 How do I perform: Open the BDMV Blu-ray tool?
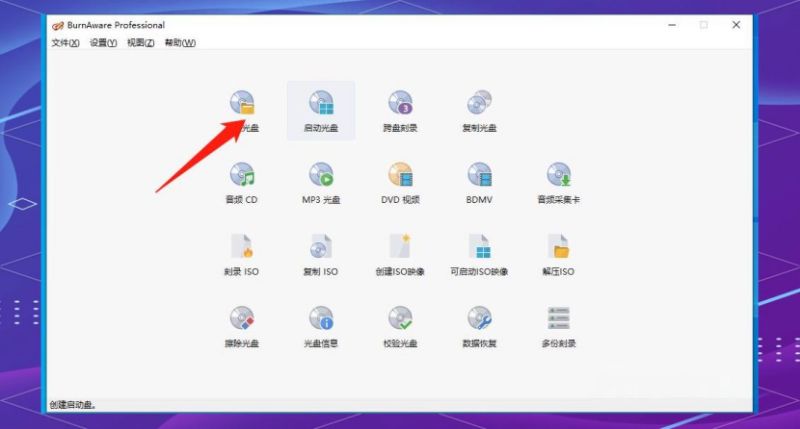479,183
